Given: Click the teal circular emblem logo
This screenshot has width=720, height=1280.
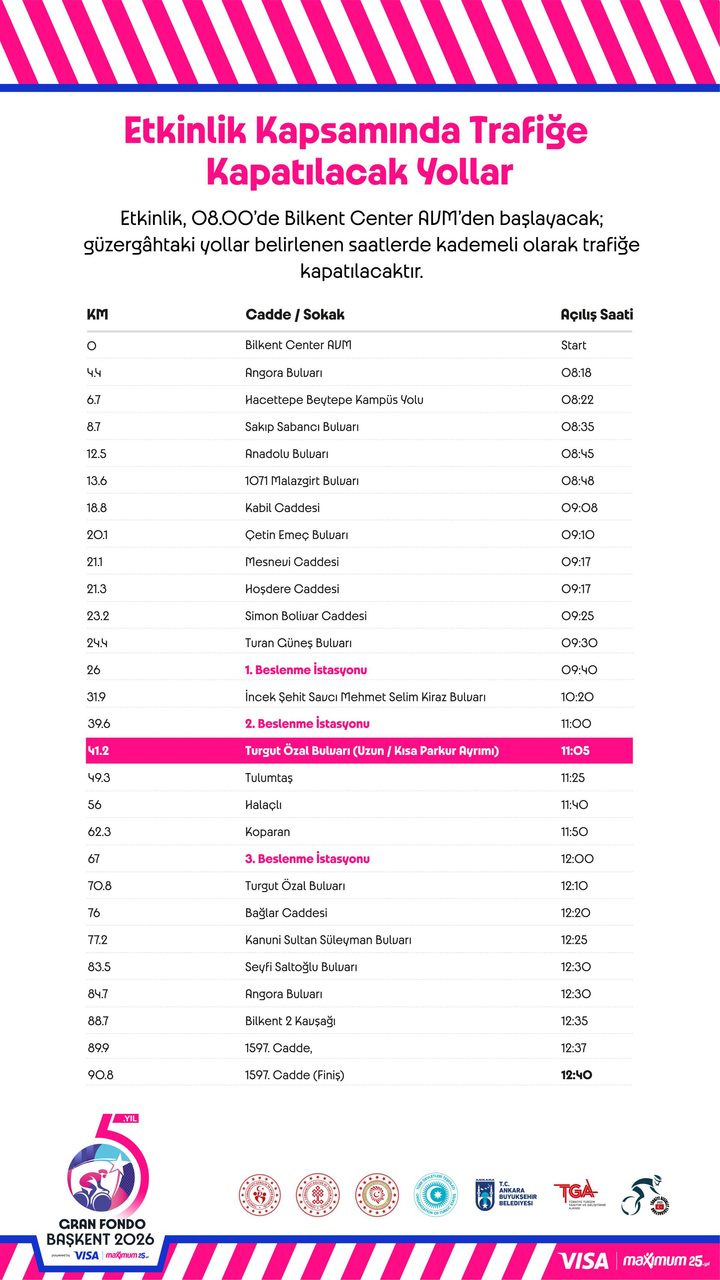Looking at the screenshot, I should (435, 1195).
